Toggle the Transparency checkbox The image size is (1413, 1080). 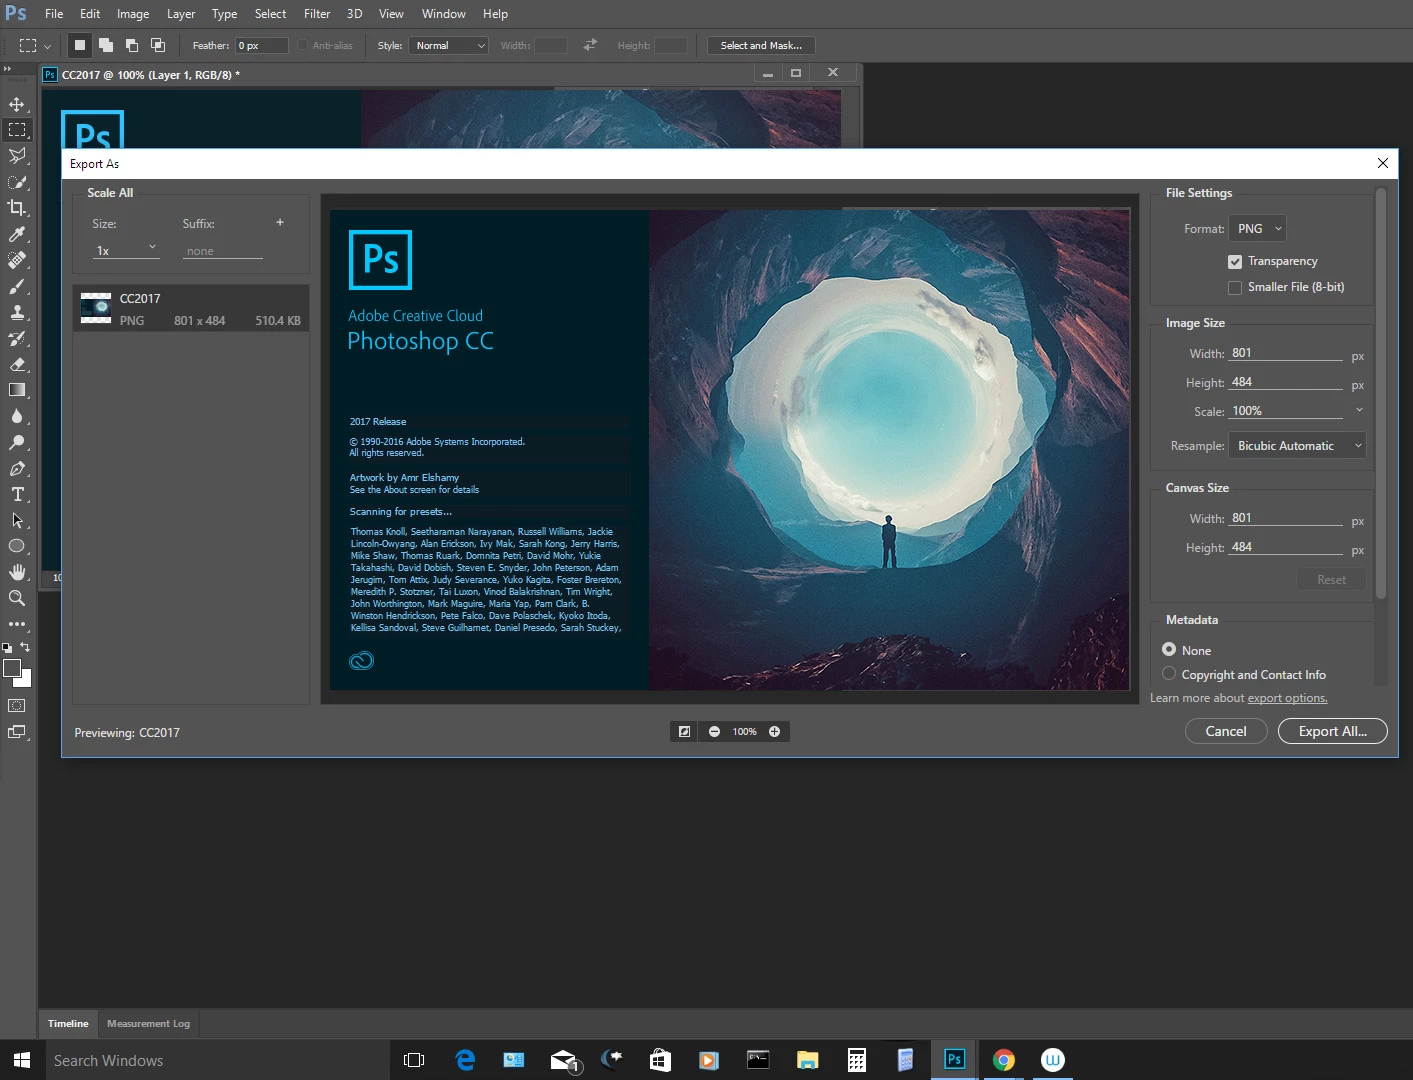(x=1235, y=262)
